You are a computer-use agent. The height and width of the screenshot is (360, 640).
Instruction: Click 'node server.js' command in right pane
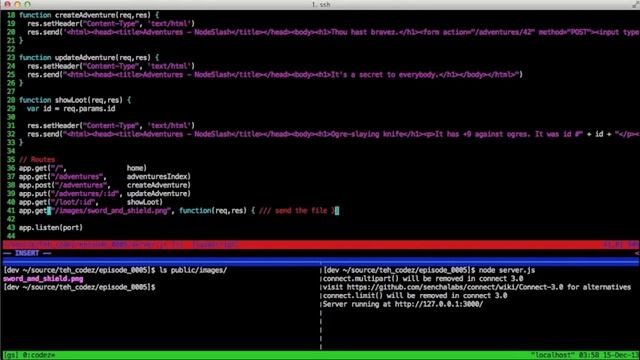tap(507, 270)
